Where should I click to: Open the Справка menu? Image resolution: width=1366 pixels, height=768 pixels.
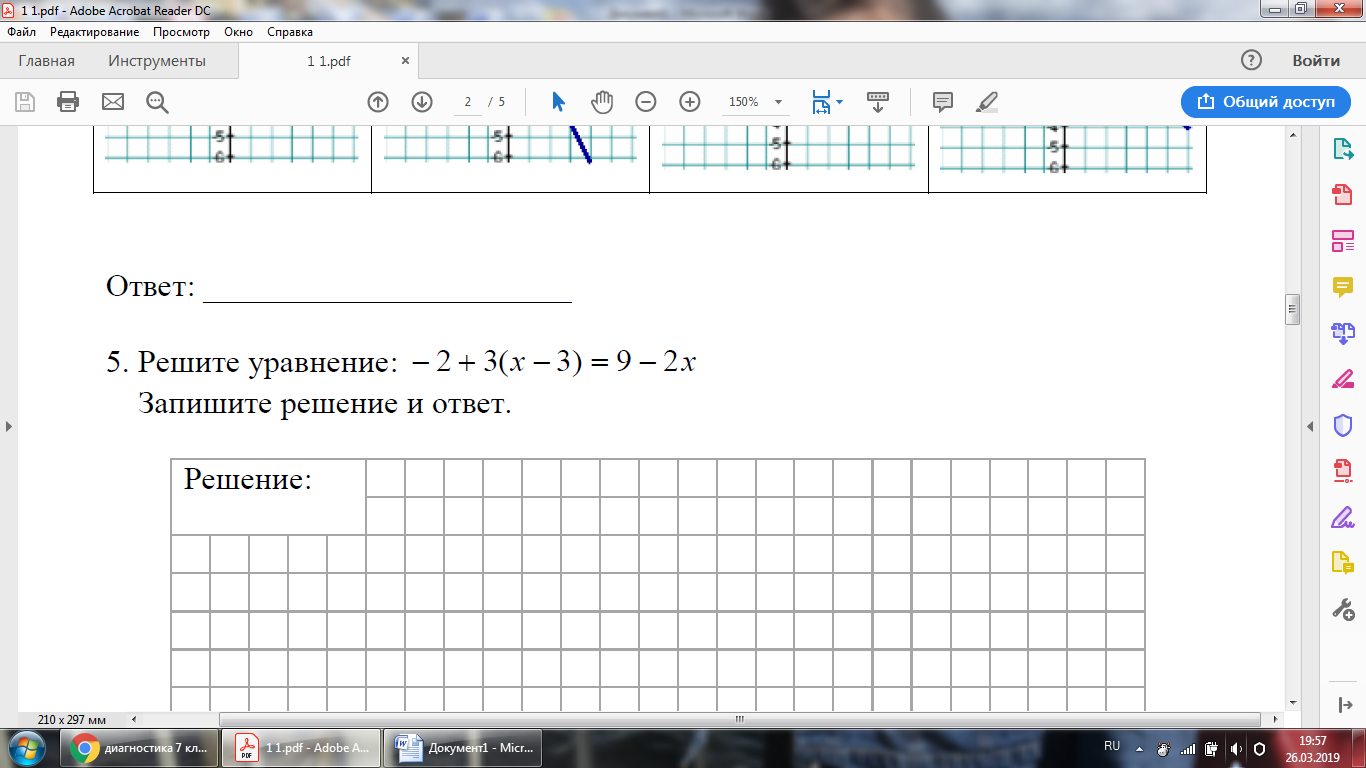[290, 32]
